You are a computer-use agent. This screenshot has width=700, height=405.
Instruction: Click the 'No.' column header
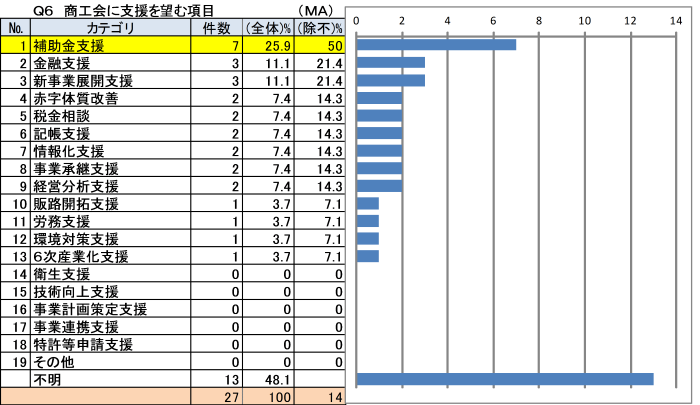pos(16,28)
